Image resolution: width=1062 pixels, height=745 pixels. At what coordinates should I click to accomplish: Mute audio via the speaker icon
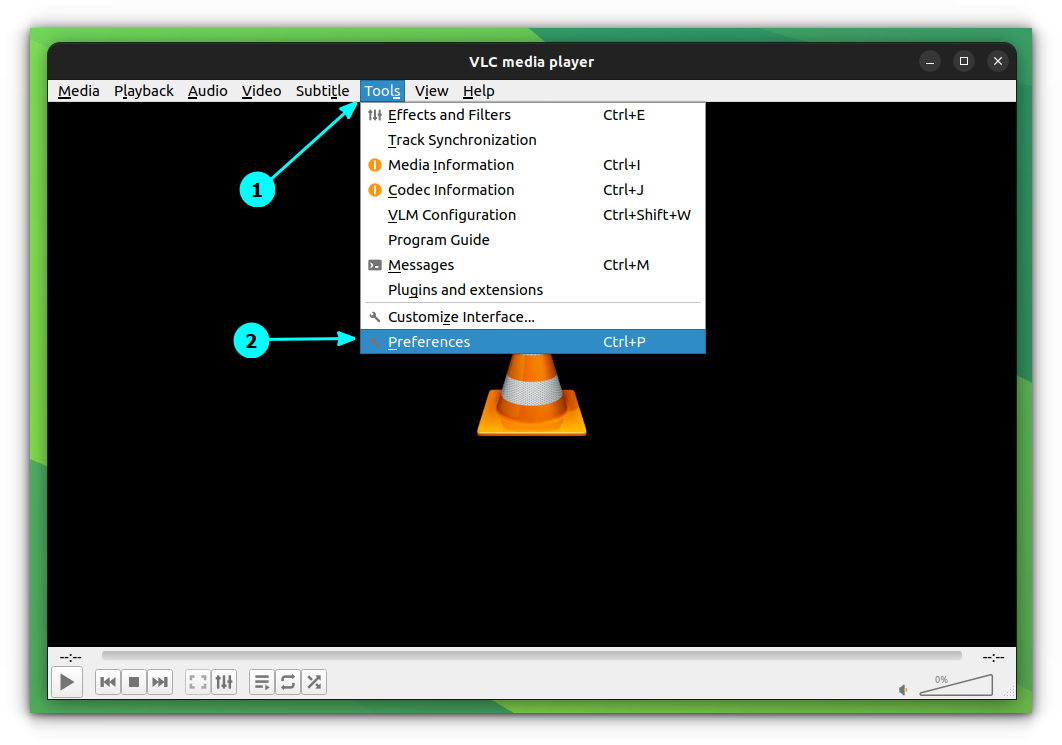click(903, 690)
